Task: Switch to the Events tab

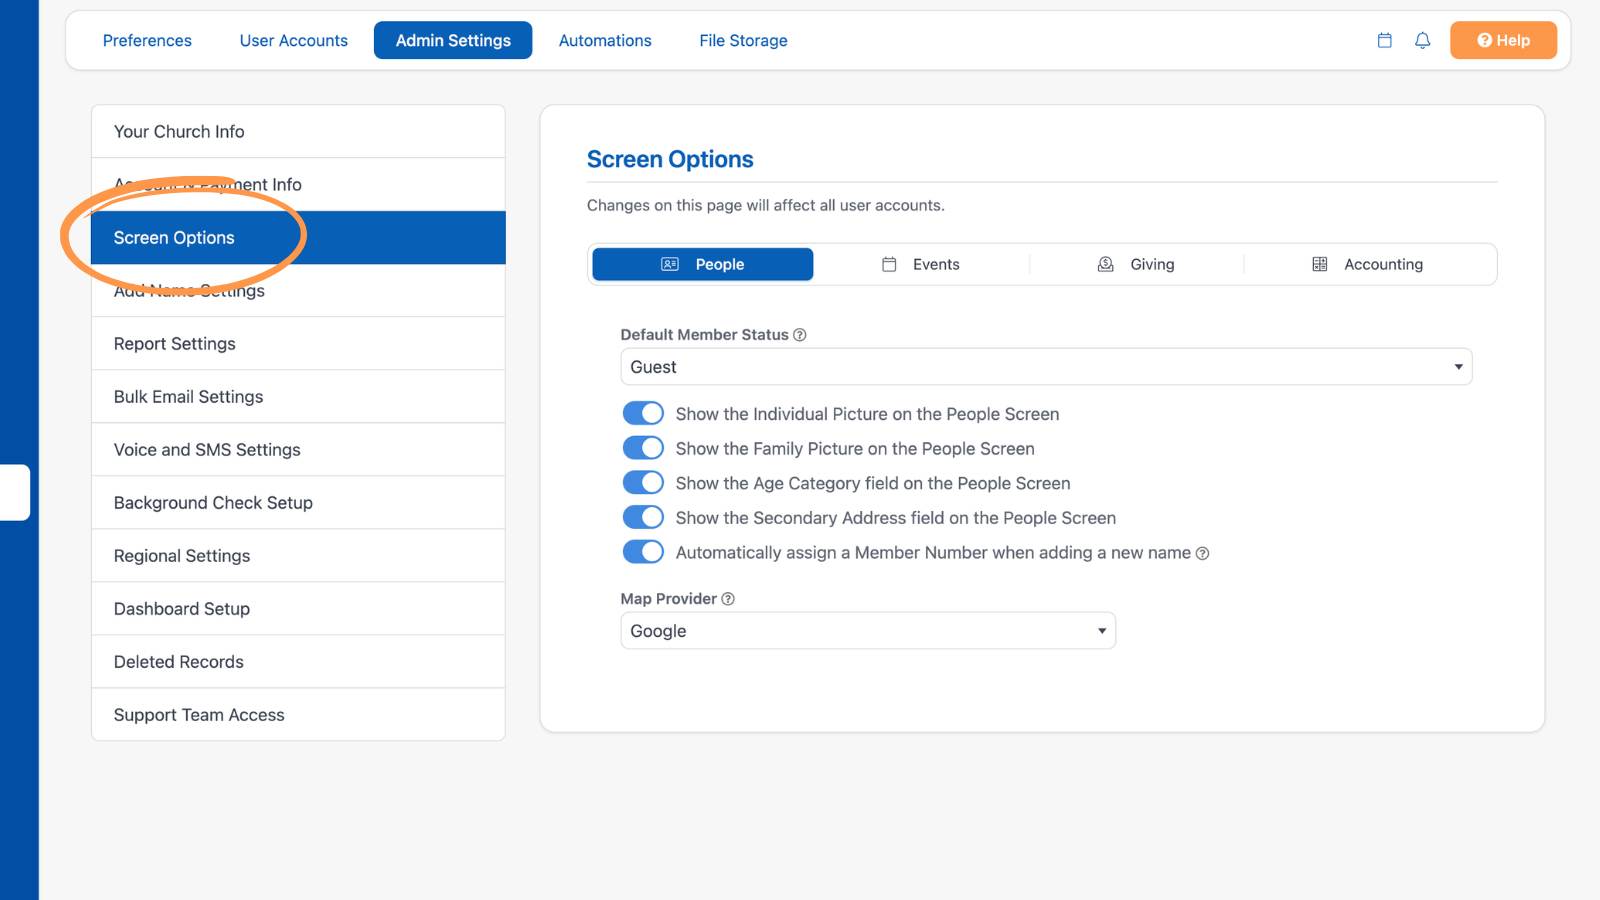Action: coord(921,264)
